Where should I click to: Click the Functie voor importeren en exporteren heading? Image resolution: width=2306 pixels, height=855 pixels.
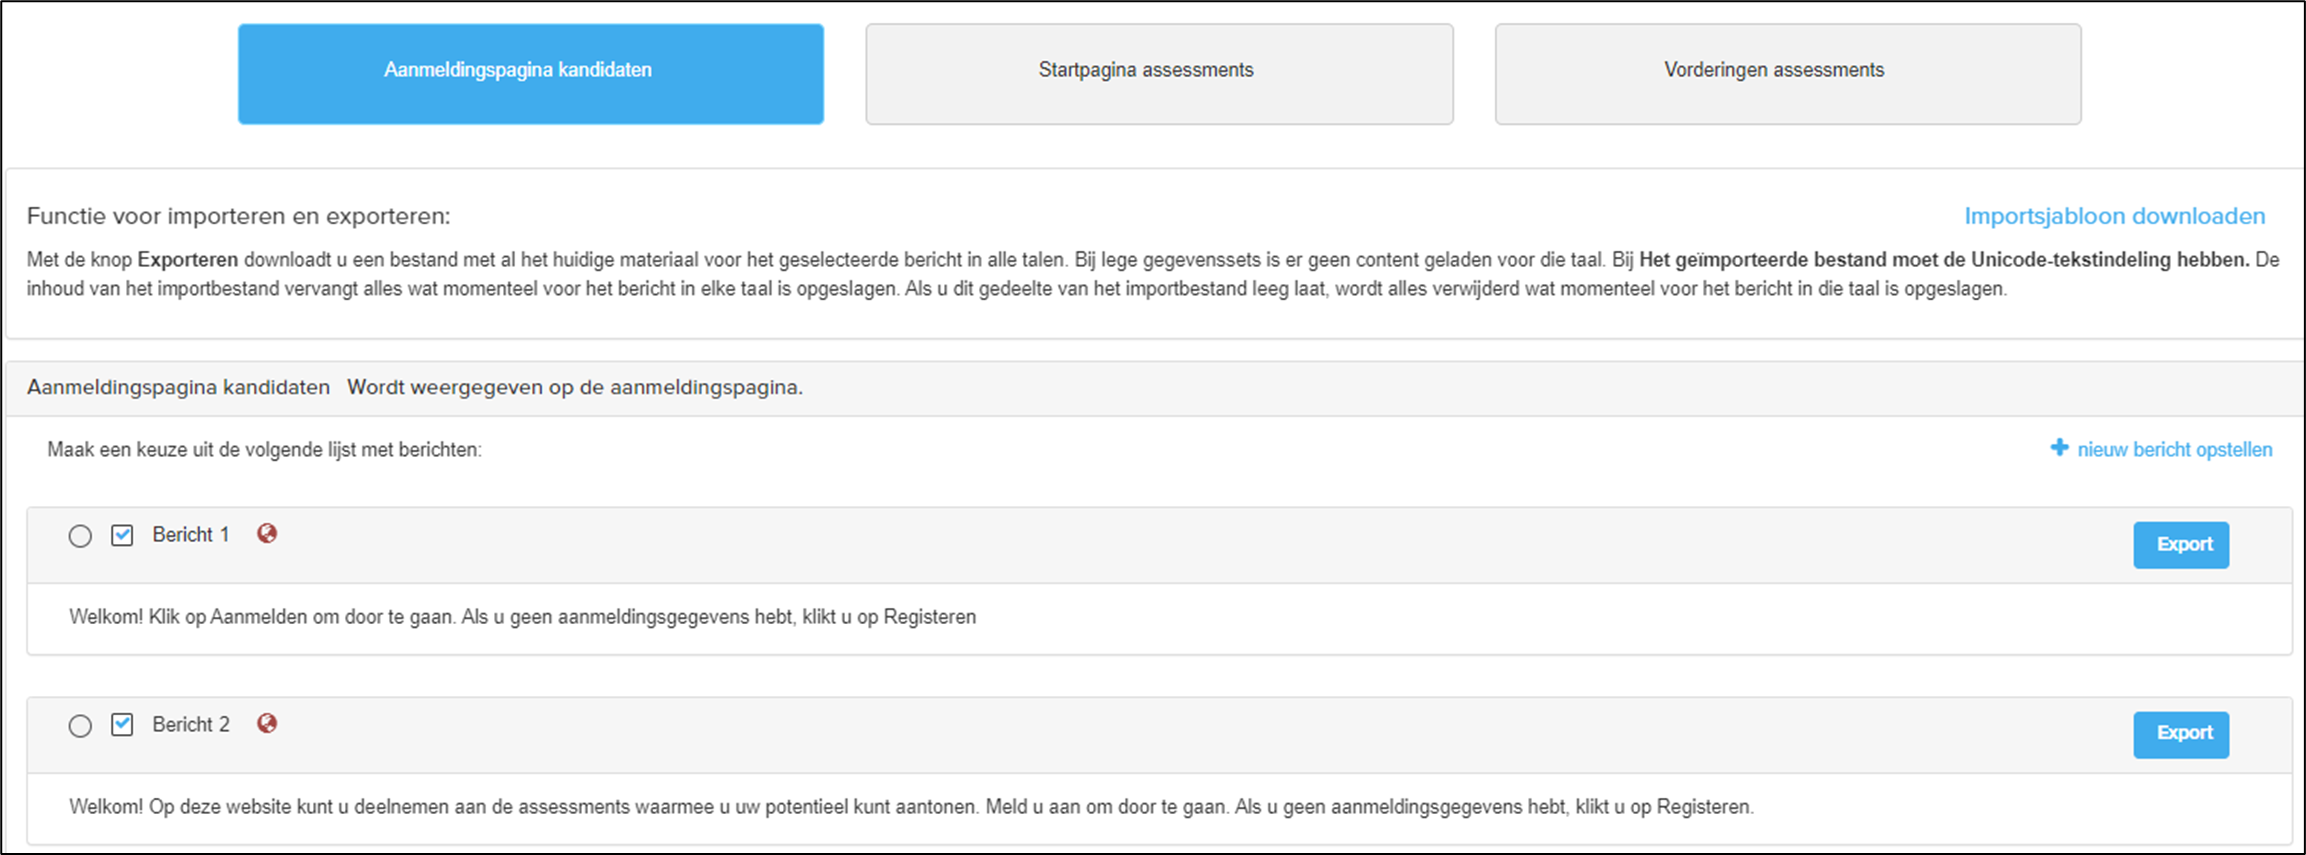pos(238,216)
